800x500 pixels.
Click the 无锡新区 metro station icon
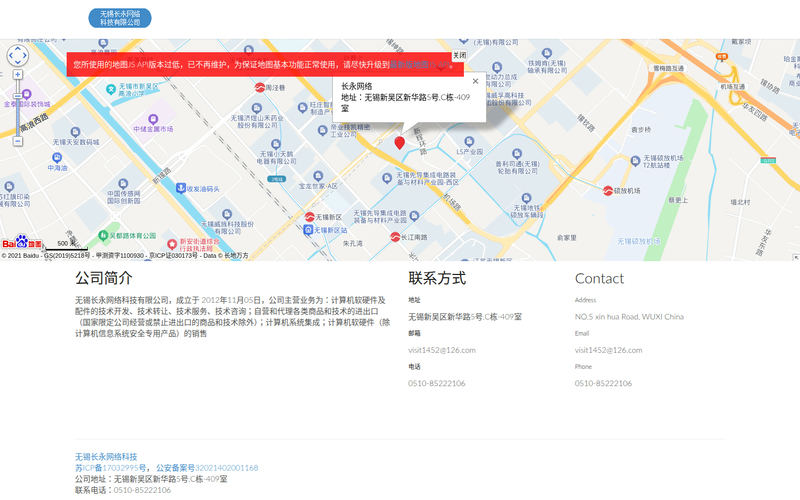(310, 217)
